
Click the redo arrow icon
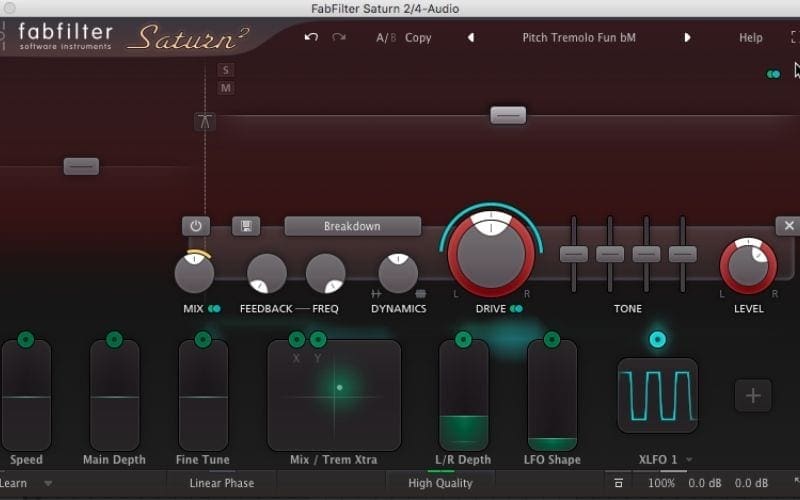point(339,37)
